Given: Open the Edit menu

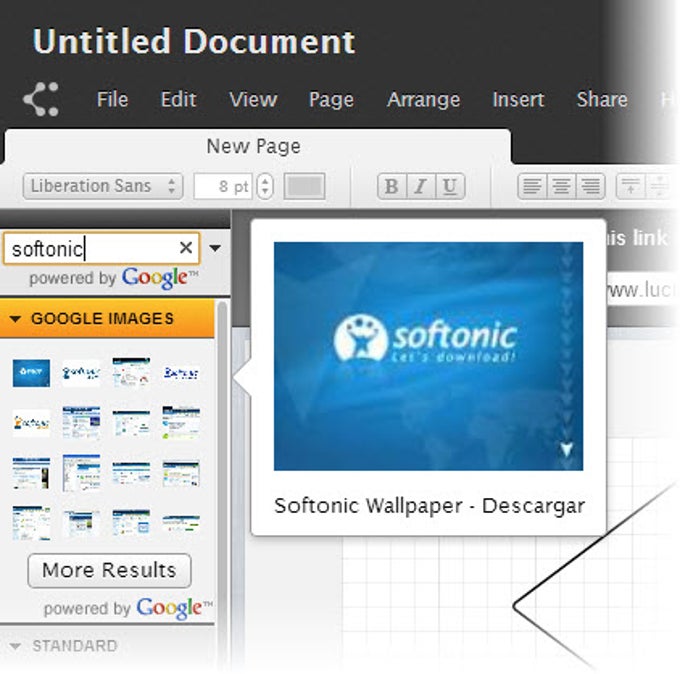Looking at the screenshot, I should point(178,99).
